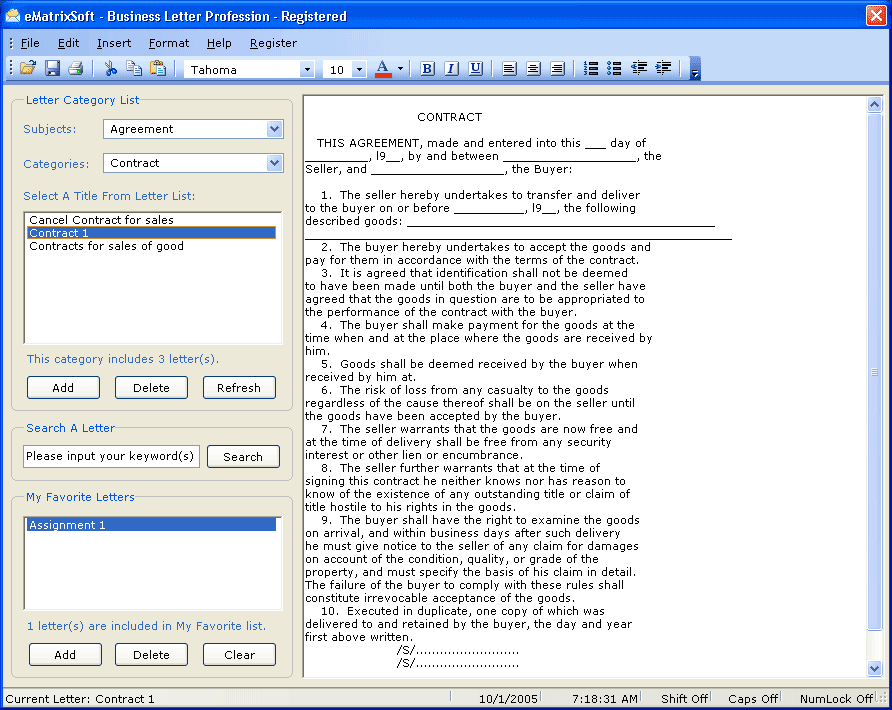Refresh the letter title list
The image size is (892, 710).
coord(239,387)
